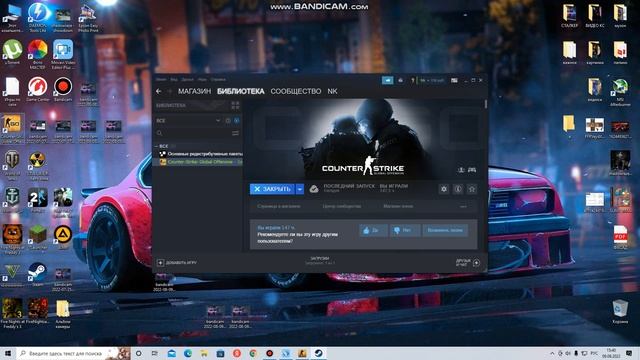Open the envelope notifications icon in Steam header
The width and height of the screenshot is (640, 360).
400,80
